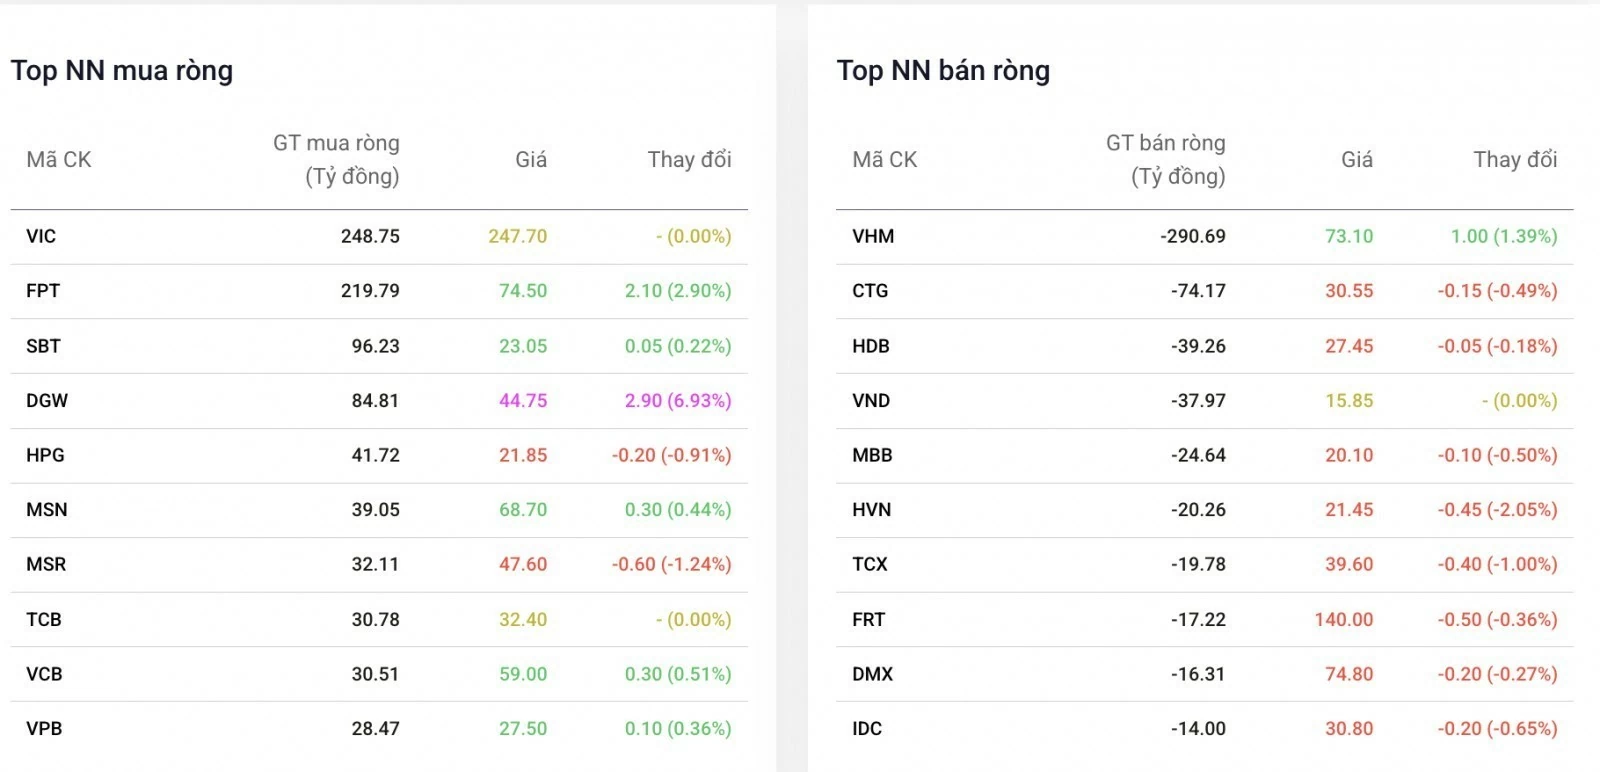Click HDB net-sell value -39.26
This screenshot has width=1600, height=772.
pos(1198,346)
